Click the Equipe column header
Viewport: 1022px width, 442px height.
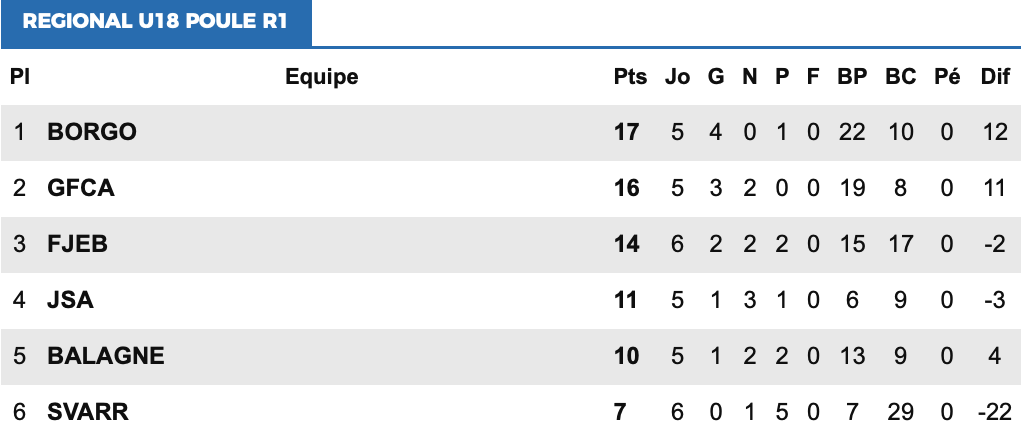pyautogui.click(x=322, y=77)
